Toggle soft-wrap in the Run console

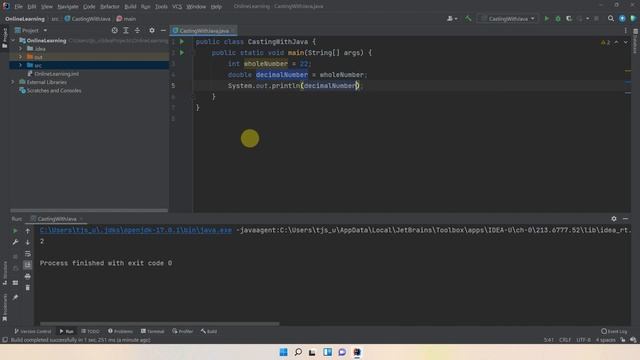point(28,253)
